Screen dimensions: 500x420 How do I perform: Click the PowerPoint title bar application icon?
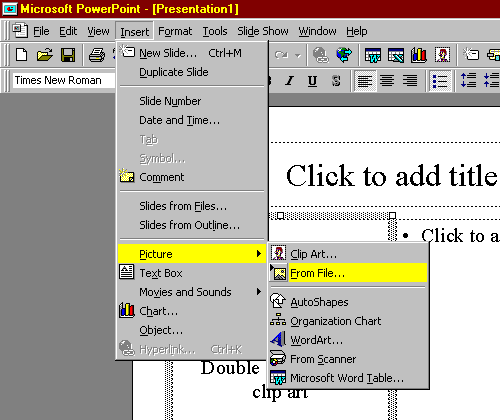tap(10, 9)
